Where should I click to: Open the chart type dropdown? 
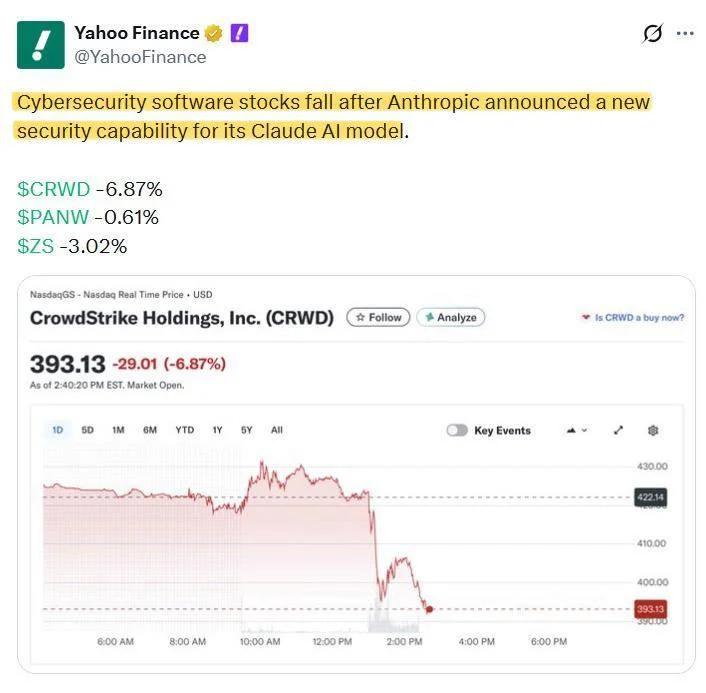(577, 431)
